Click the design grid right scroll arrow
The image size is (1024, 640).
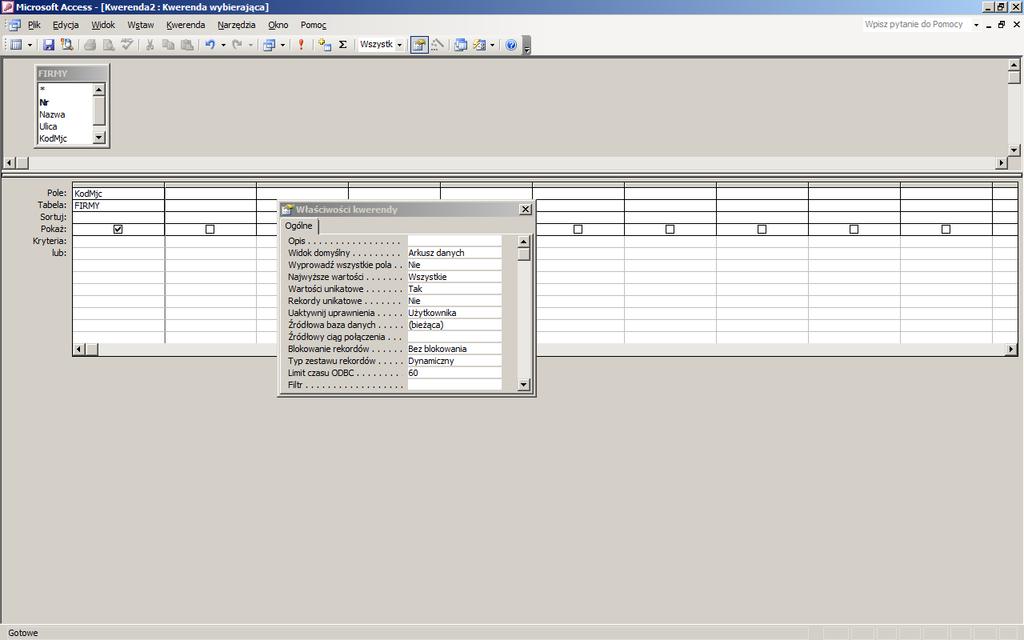[1011, 349]
